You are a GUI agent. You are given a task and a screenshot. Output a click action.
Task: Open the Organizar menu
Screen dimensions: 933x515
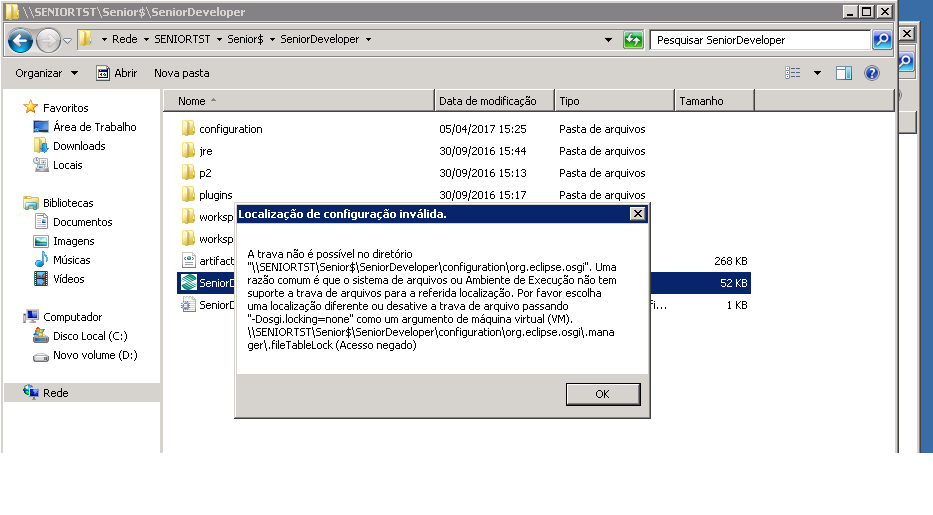46,73
